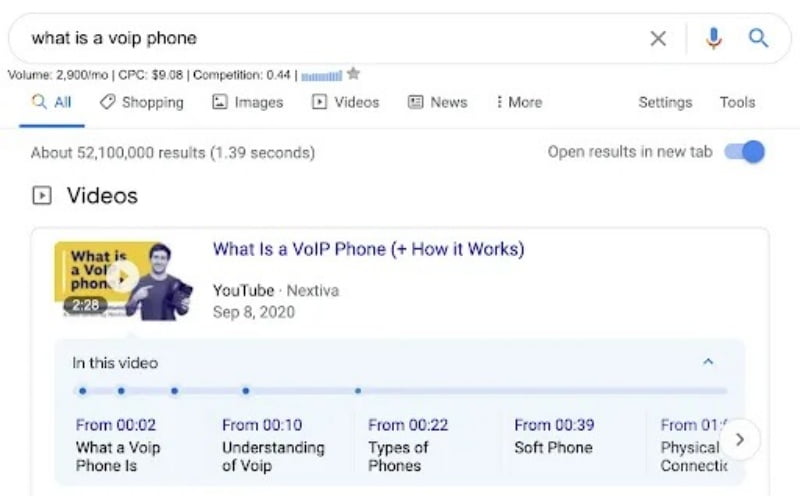Click the blue magnifying glass search icon

759,39
